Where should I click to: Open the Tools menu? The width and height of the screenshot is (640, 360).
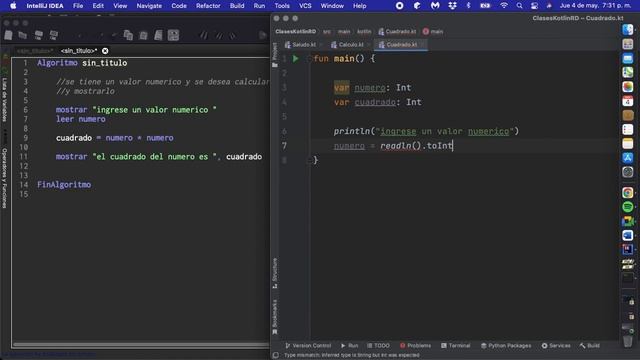pos(282,6)
